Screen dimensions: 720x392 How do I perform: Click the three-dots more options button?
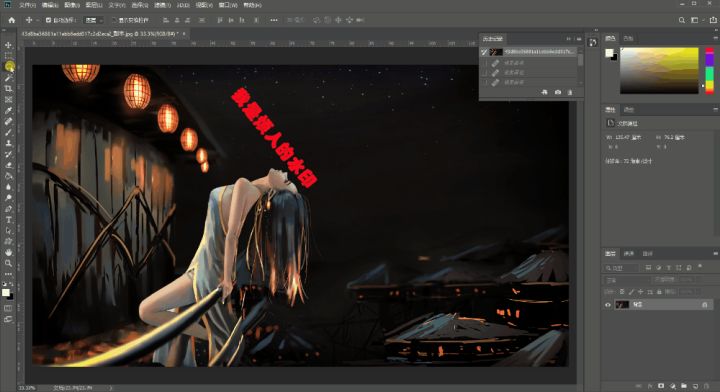(274, 20)
